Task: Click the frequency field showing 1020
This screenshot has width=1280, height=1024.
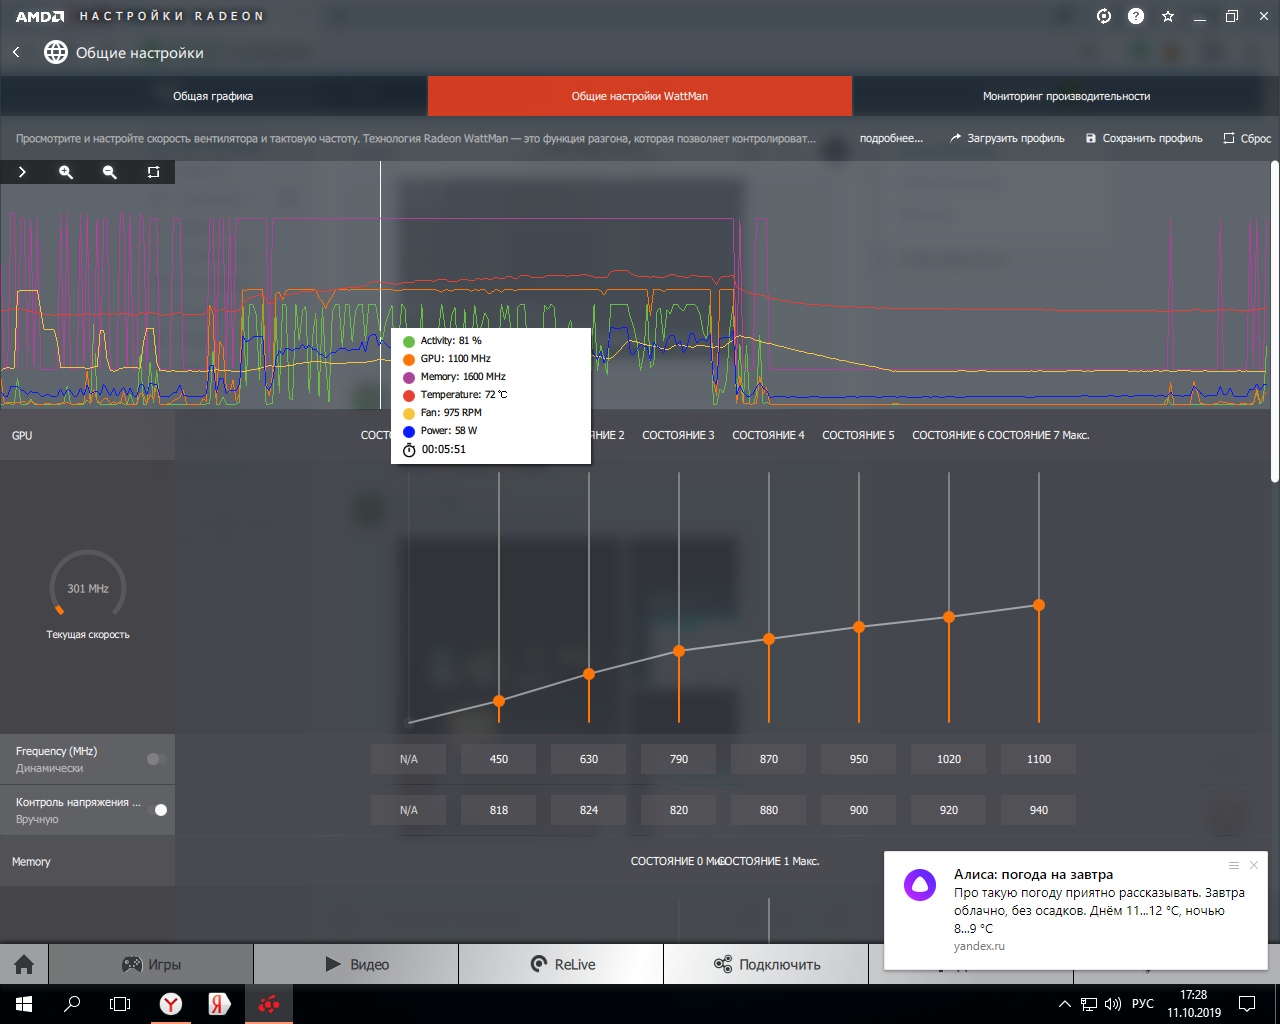Action: pos(949,759)
